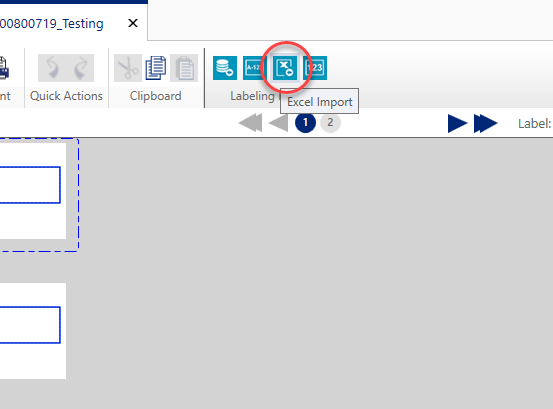Click the print icon in the toolbar
Viewport: 553px width, 409px height.
point(4,68)
